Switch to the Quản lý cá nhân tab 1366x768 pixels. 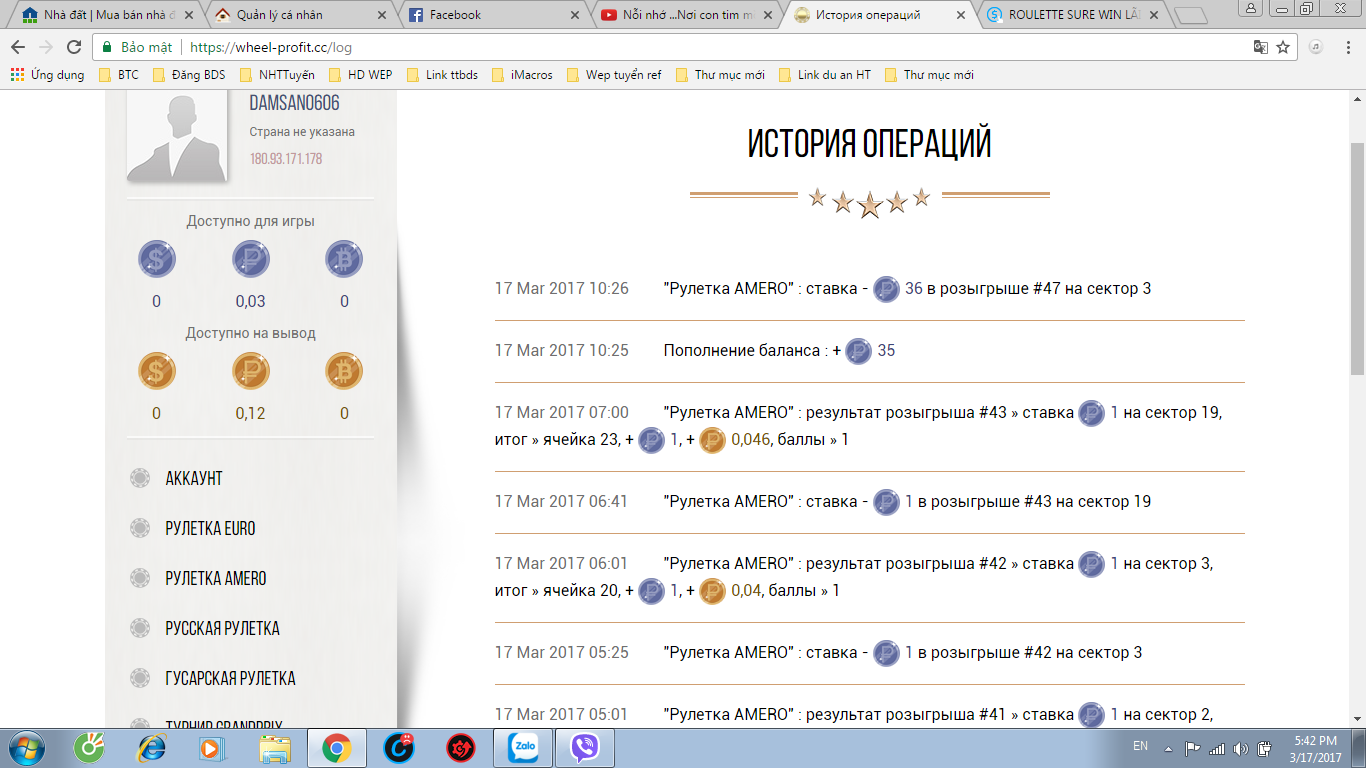300,15
